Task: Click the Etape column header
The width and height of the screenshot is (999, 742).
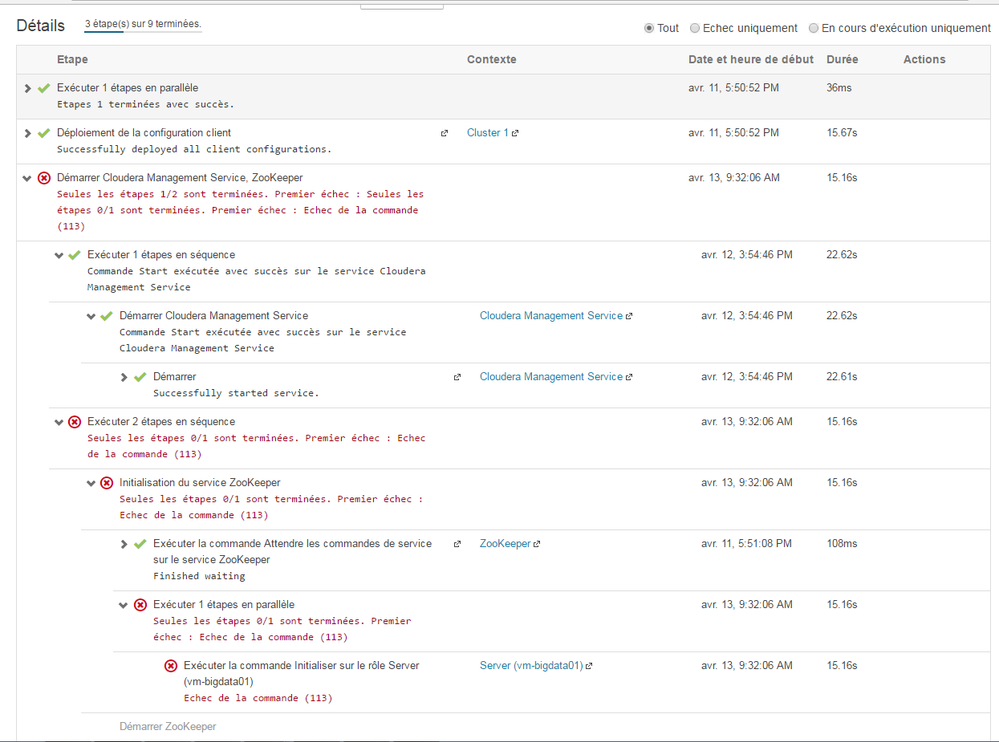Action: click(72, 60)
